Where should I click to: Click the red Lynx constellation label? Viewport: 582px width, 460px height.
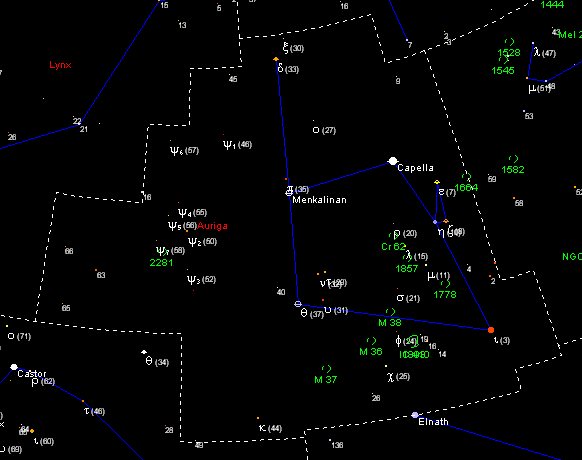point(60,65)
